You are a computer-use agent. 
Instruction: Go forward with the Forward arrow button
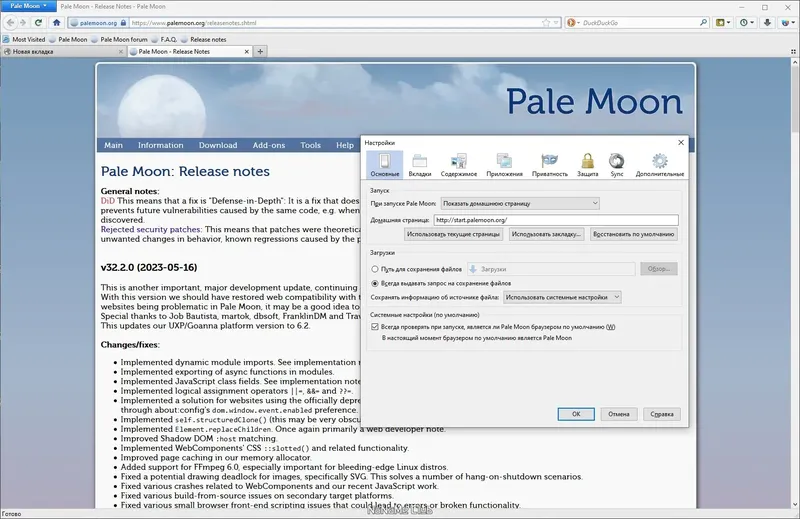(23, 22)
